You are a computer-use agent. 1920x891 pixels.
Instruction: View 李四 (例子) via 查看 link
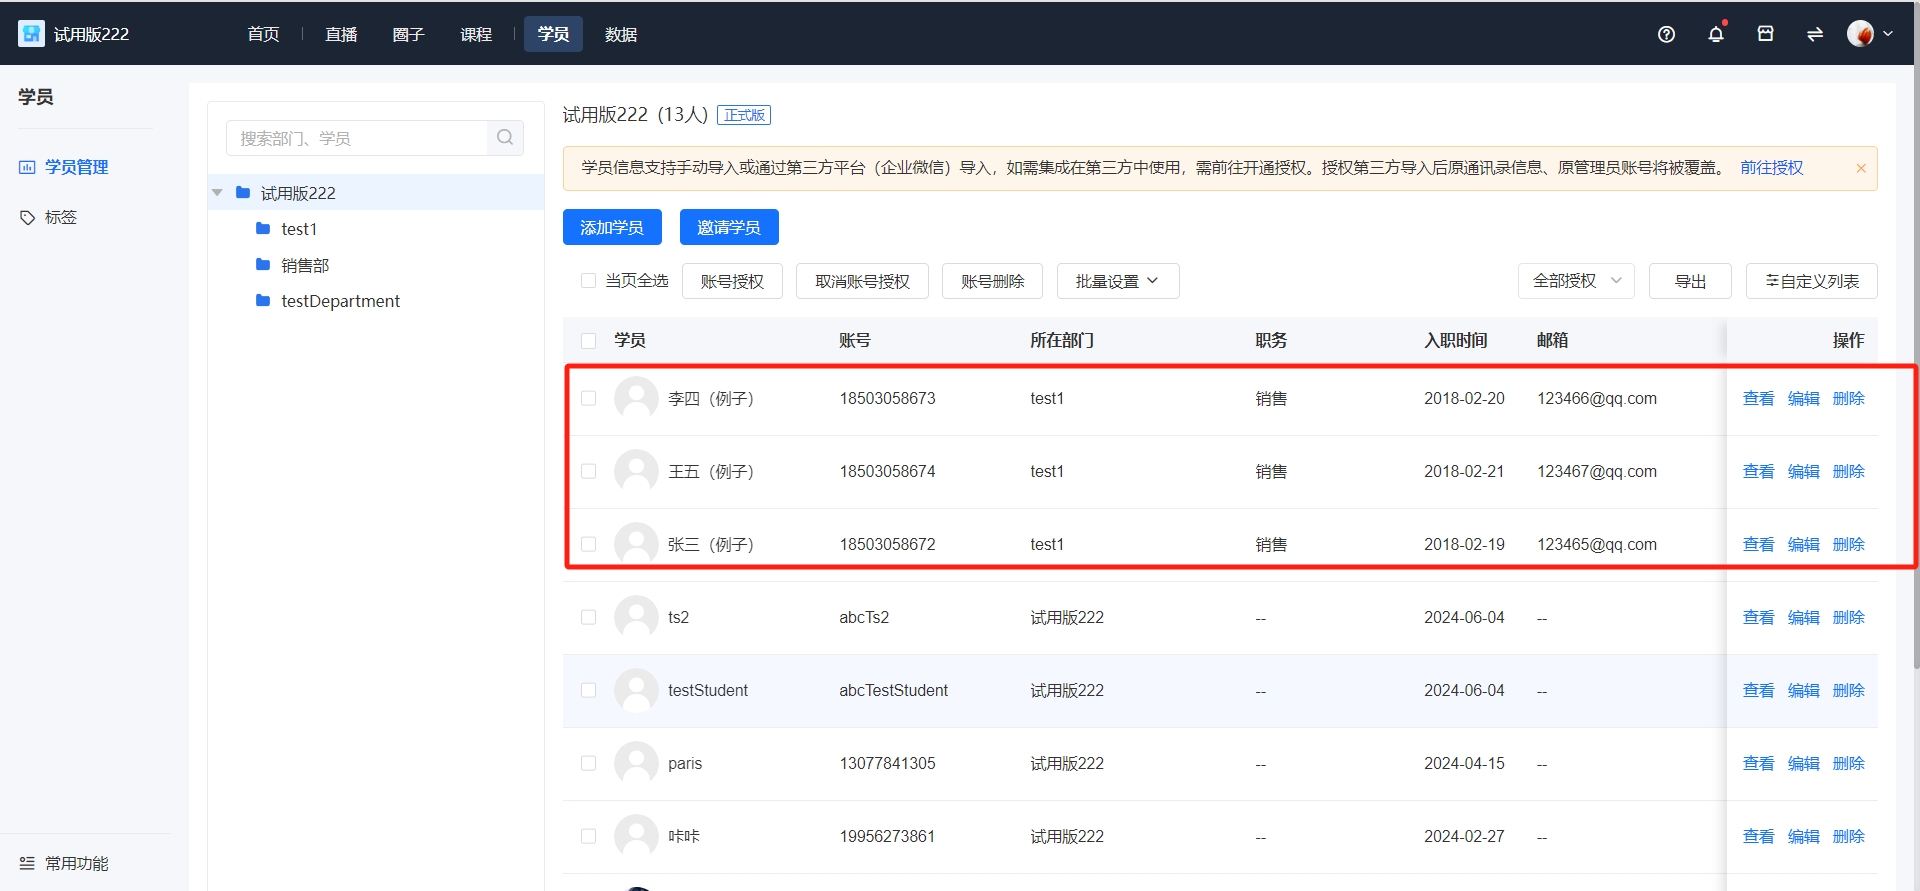point(1758,398)
